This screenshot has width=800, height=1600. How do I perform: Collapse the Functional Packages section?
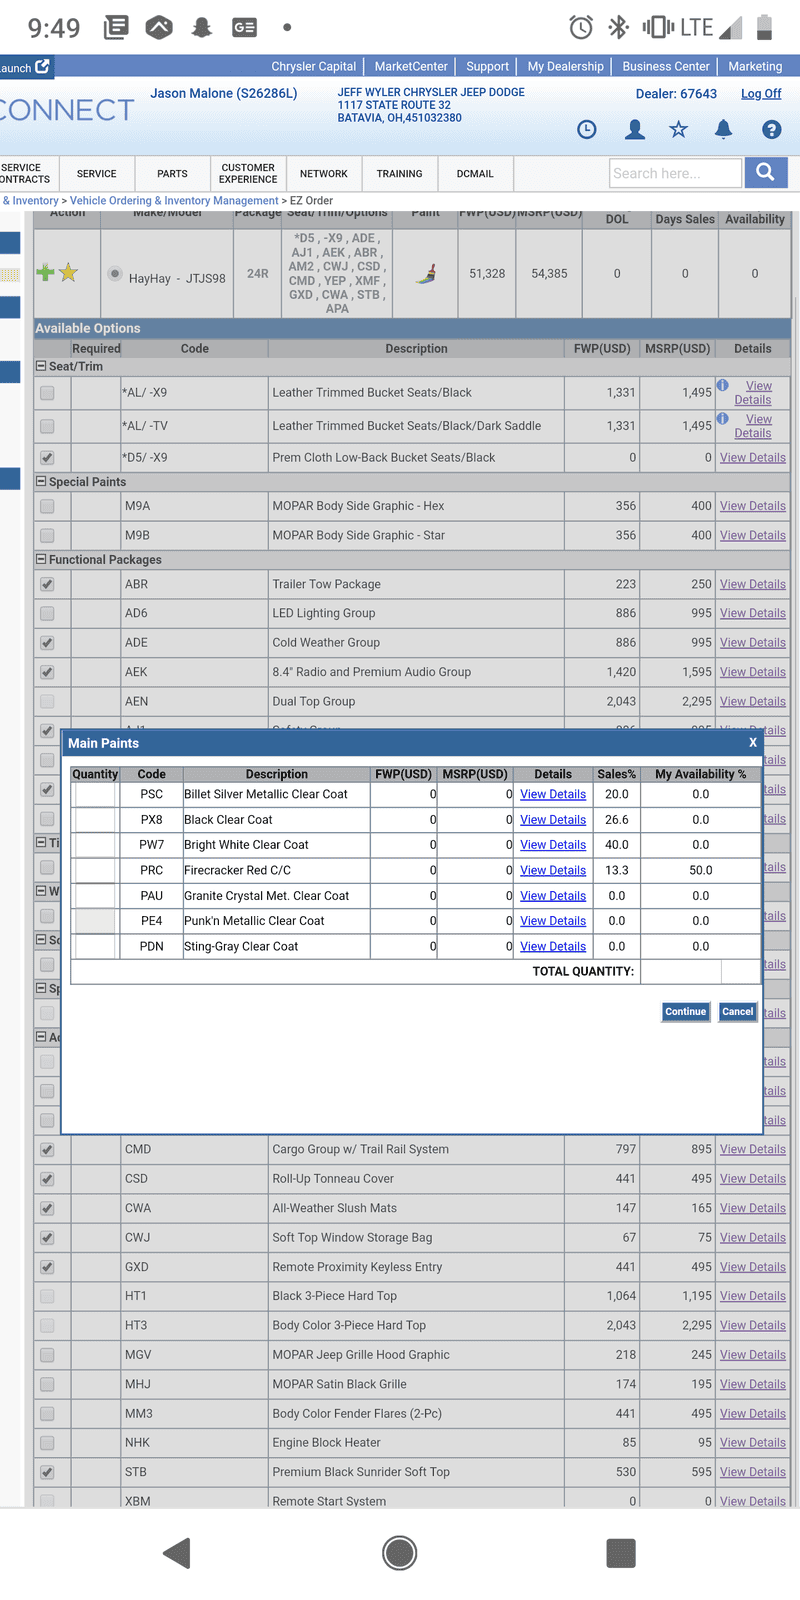coord(41,559)
